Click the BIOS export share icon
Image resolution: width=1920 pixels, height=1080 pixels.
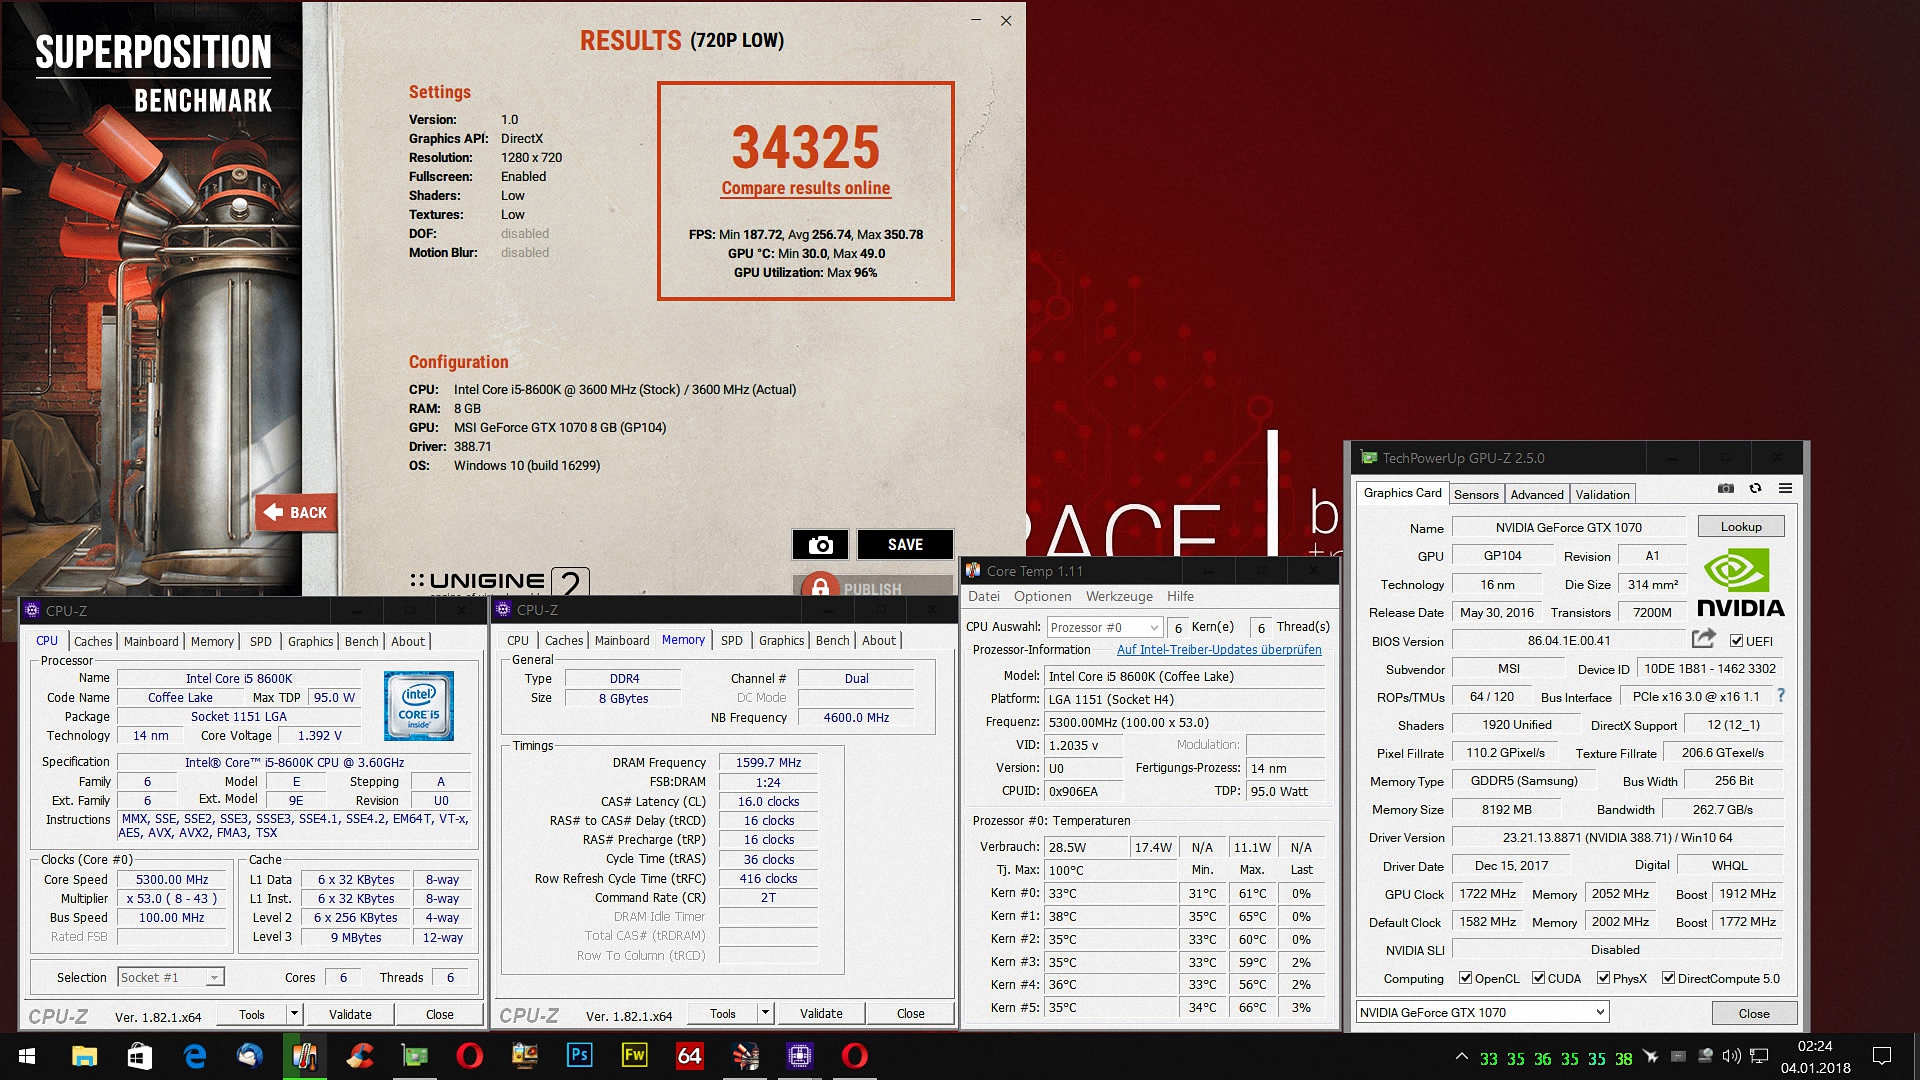click(1703, 638)
